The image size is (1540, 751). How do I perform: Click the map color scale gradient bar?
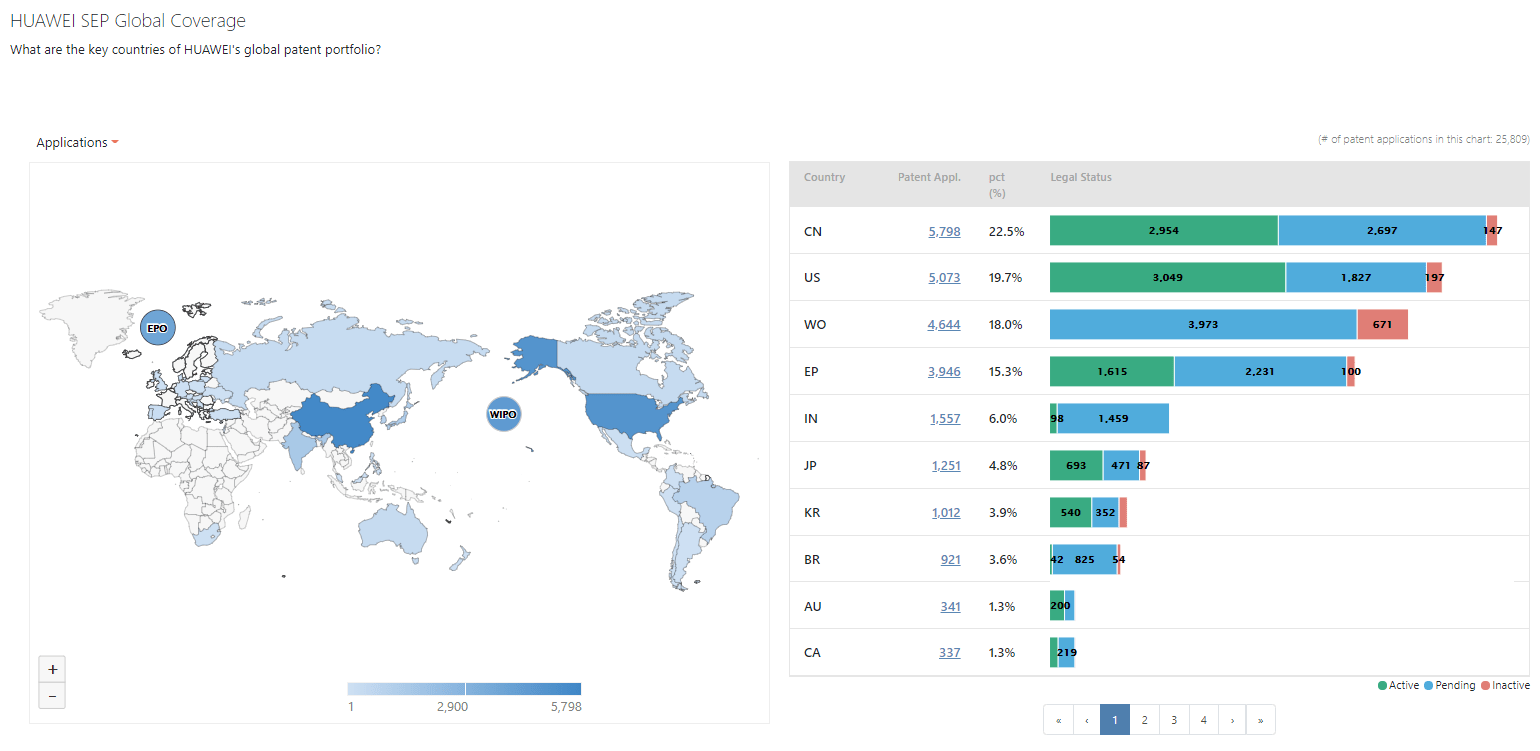(464, 689)
